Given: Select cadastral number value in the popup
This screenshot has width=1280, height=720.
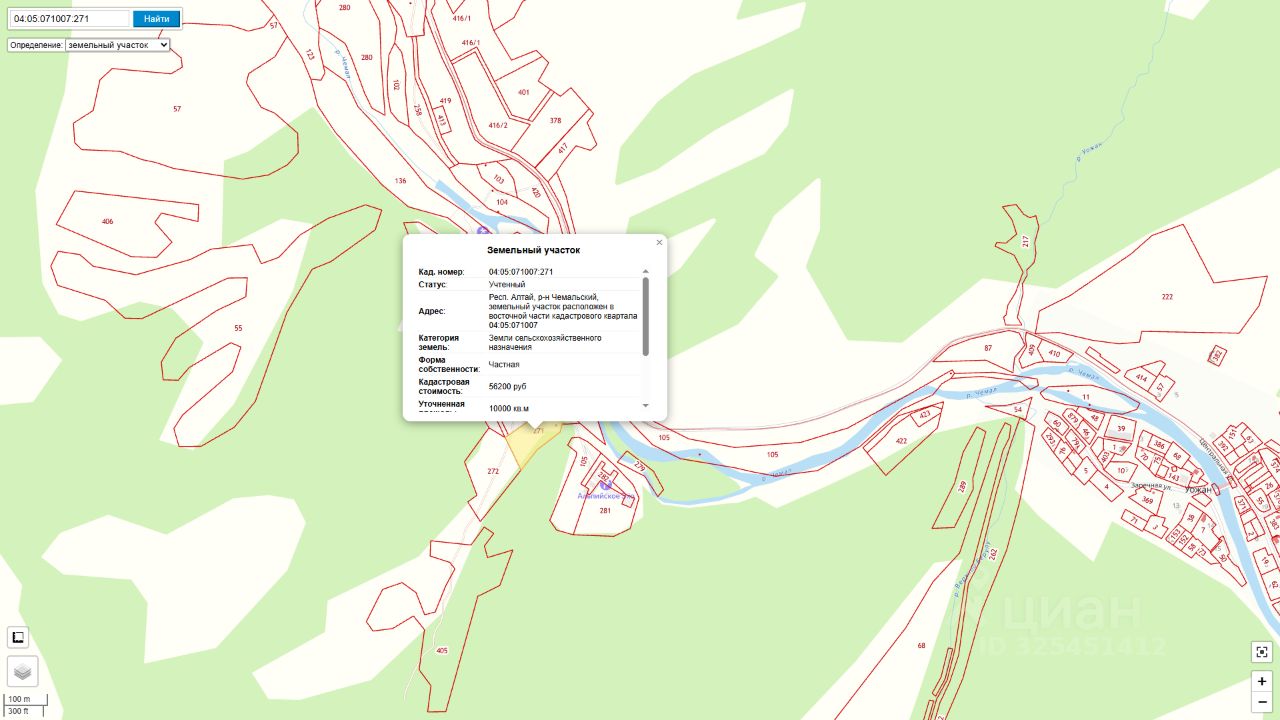Looking at the screenshot, I should (521, 272).
